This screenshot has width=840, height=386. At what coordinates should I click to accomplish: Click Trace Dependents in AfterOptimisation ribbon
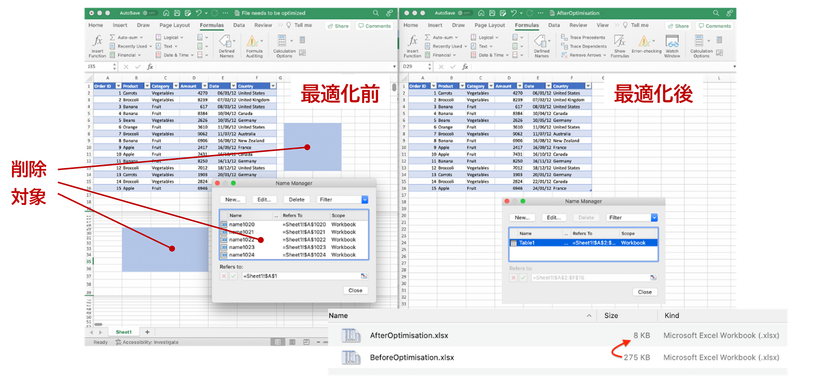pos(584,46)
